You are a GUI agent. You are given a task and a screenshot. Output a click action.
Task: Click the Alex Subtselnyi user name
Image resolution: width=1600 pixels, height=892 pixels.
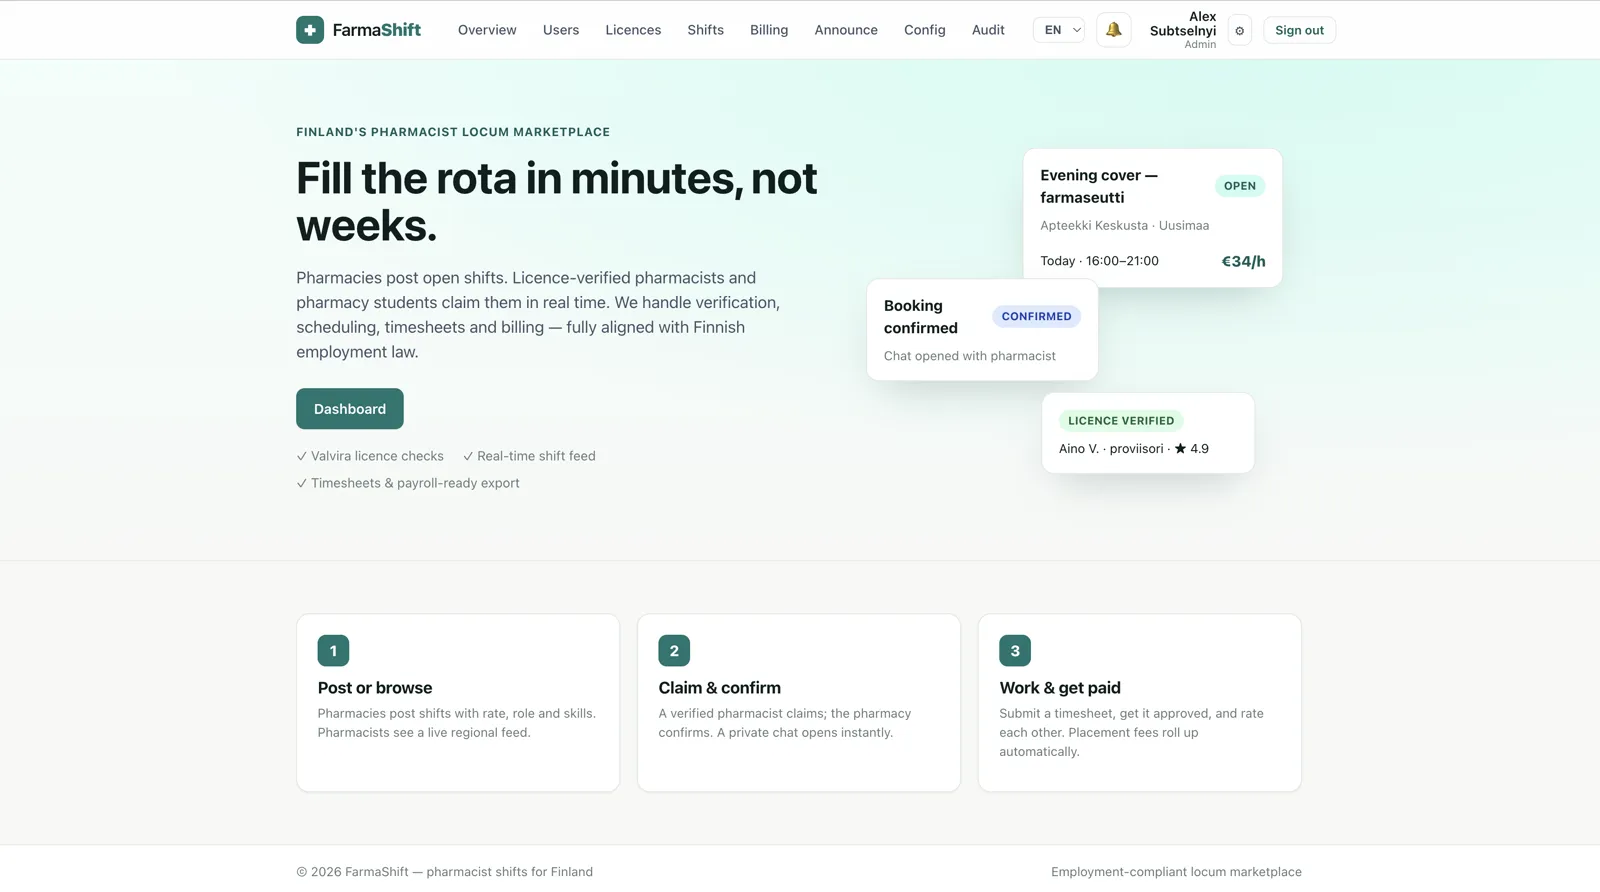pos(1183,24)
